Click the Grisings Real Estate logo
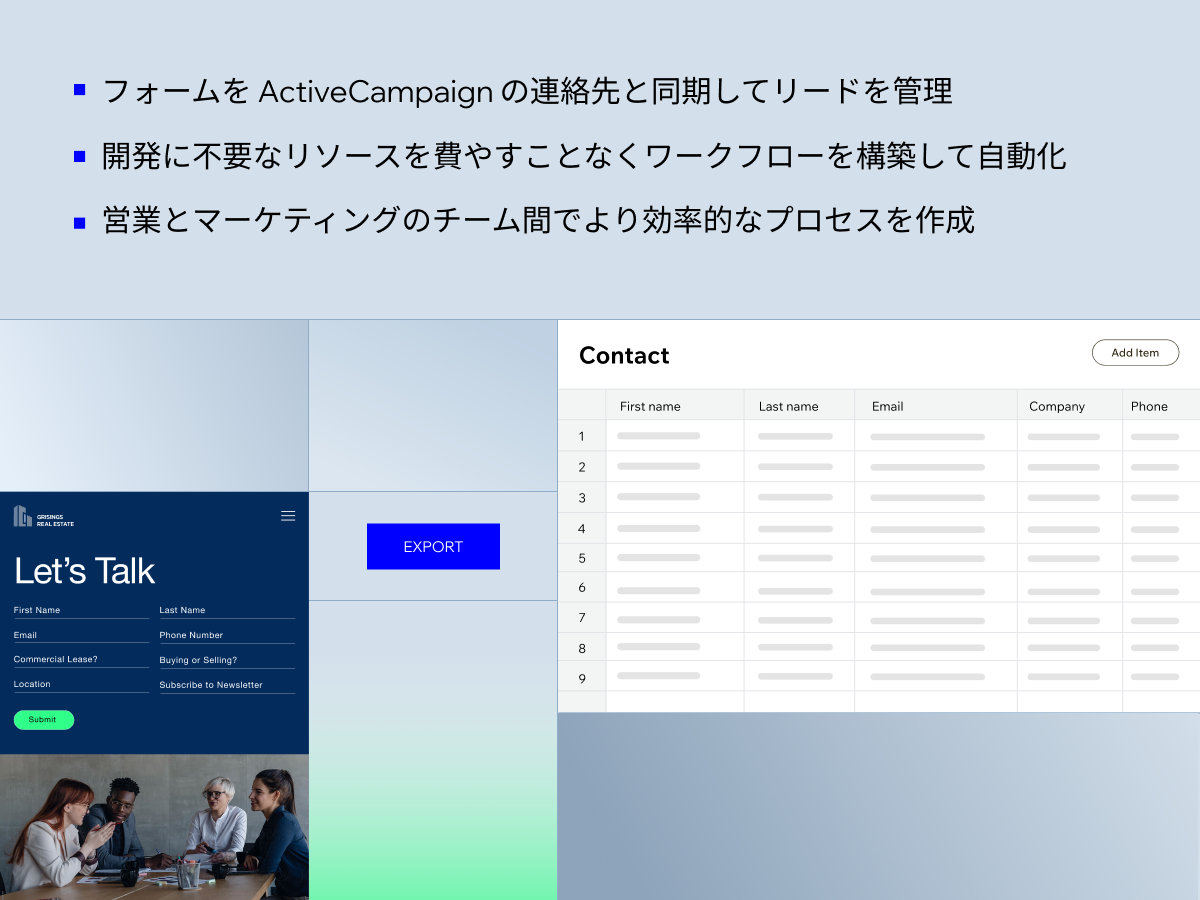1200x900 pixels. point(44,517)
